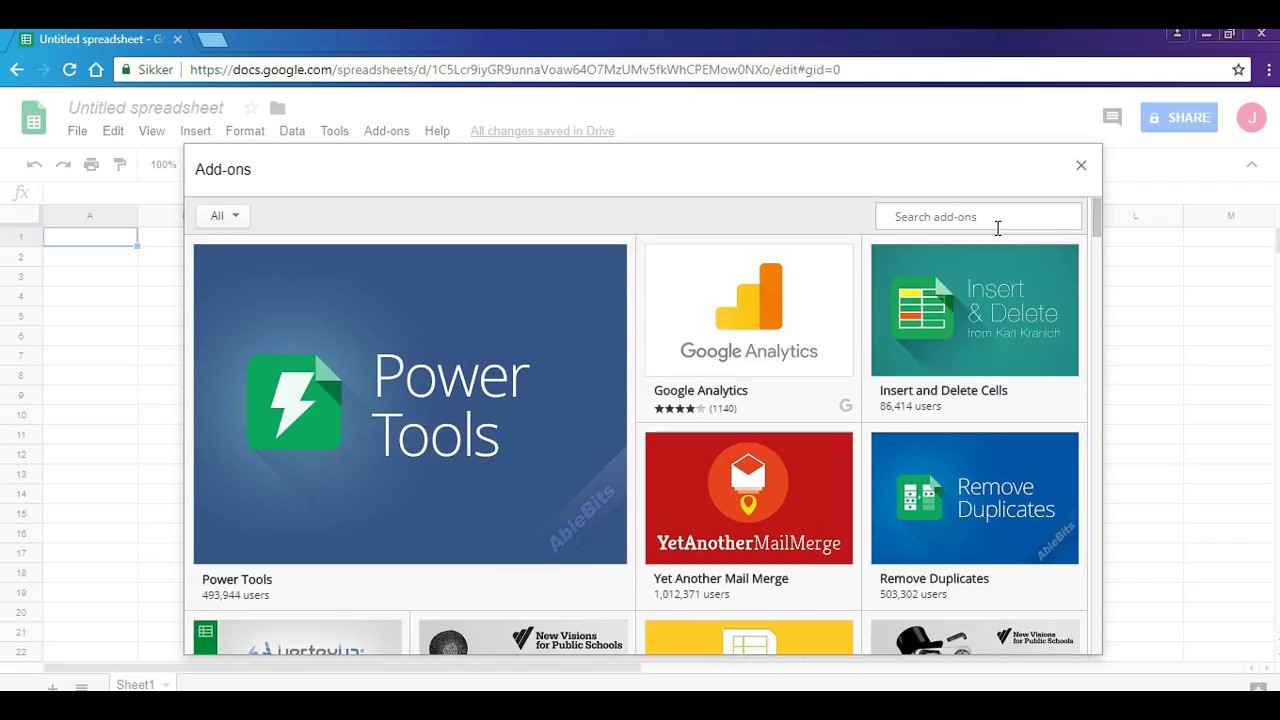1280x720 pixels.
Task: Open the Chrome user profile icon
Action: coord(1177,34)
